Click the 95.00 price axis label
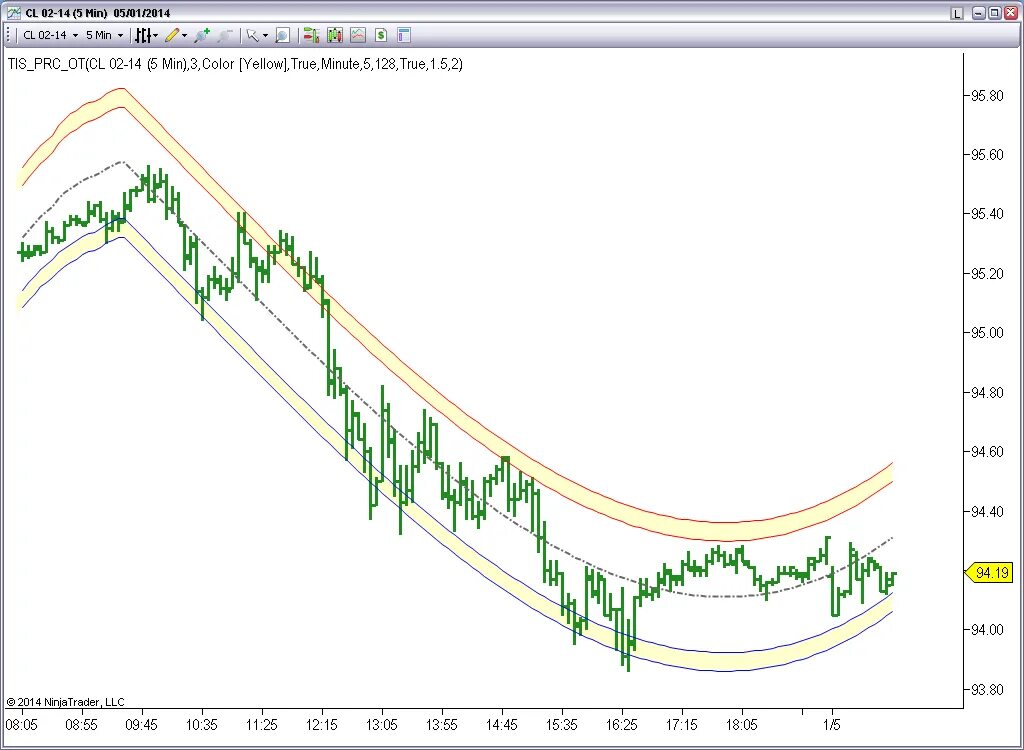 [x=986, y=333]
